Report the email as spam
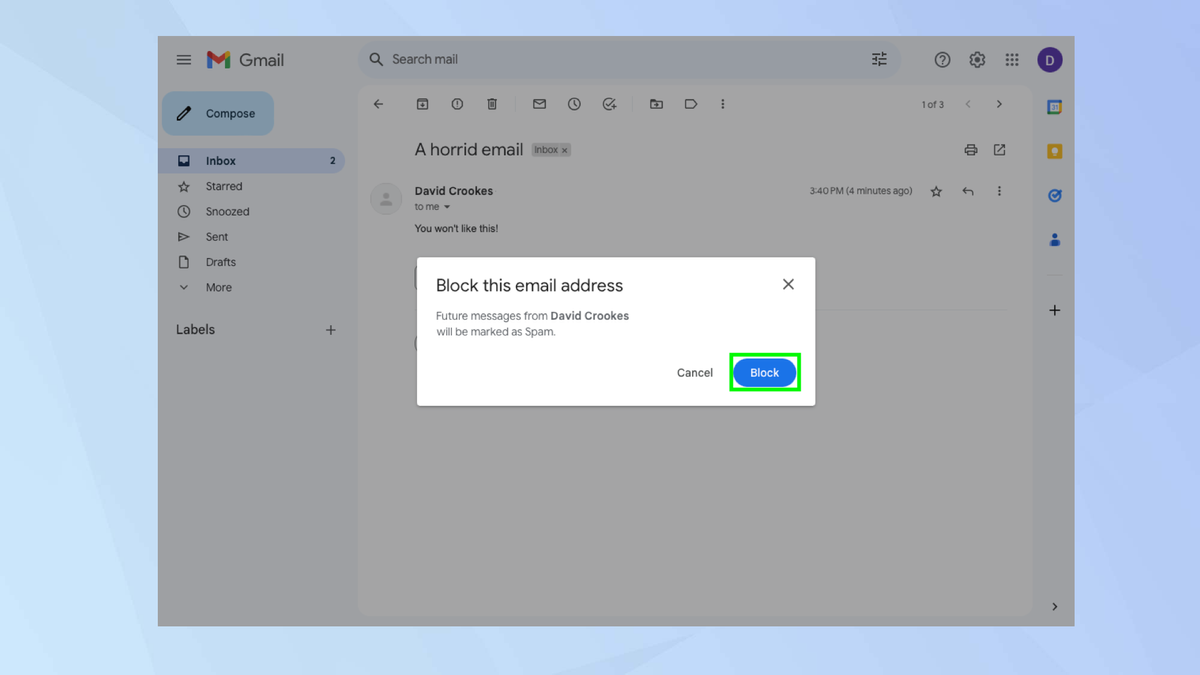The image size is (1200, 675). point(457,103)
